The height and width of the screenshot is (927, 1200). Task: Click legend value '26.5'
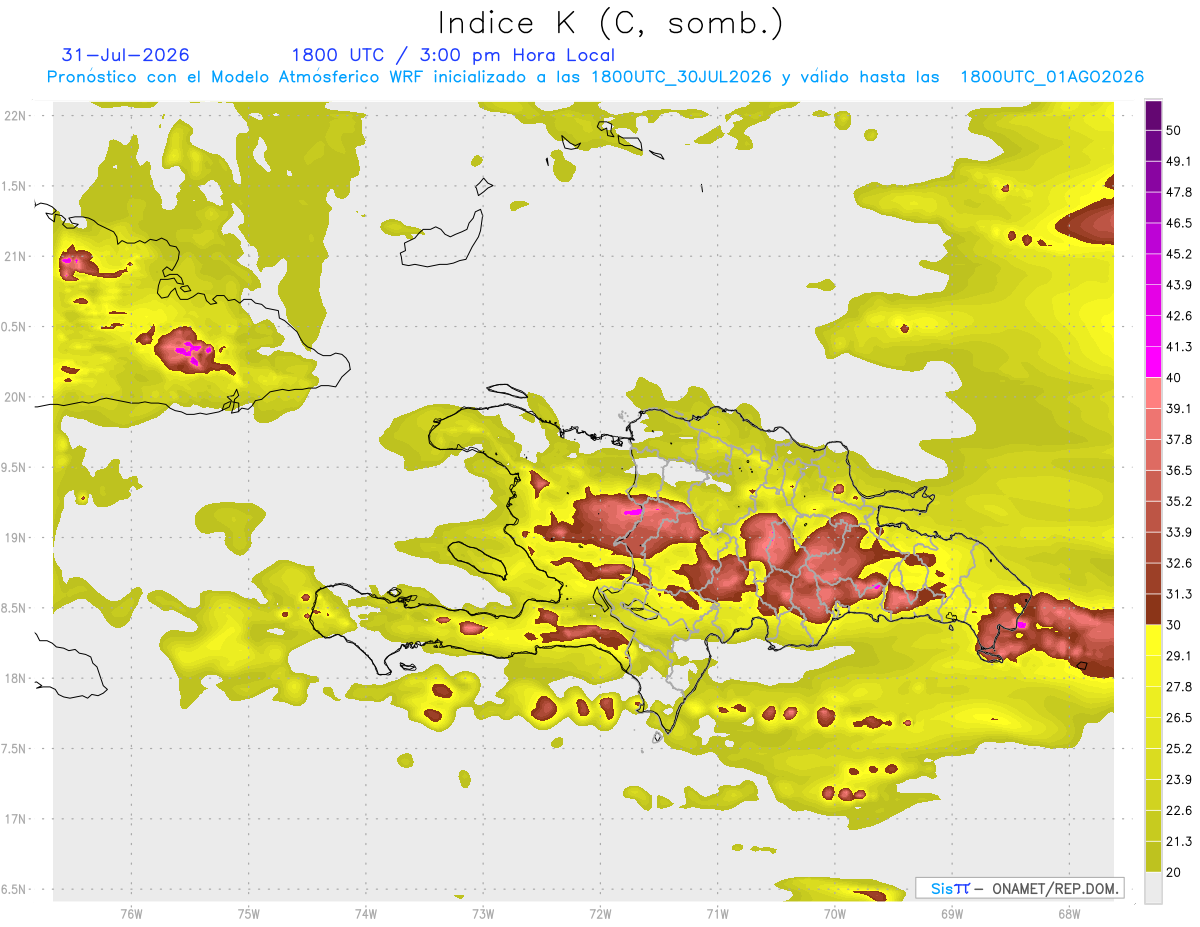[1179, 718]
